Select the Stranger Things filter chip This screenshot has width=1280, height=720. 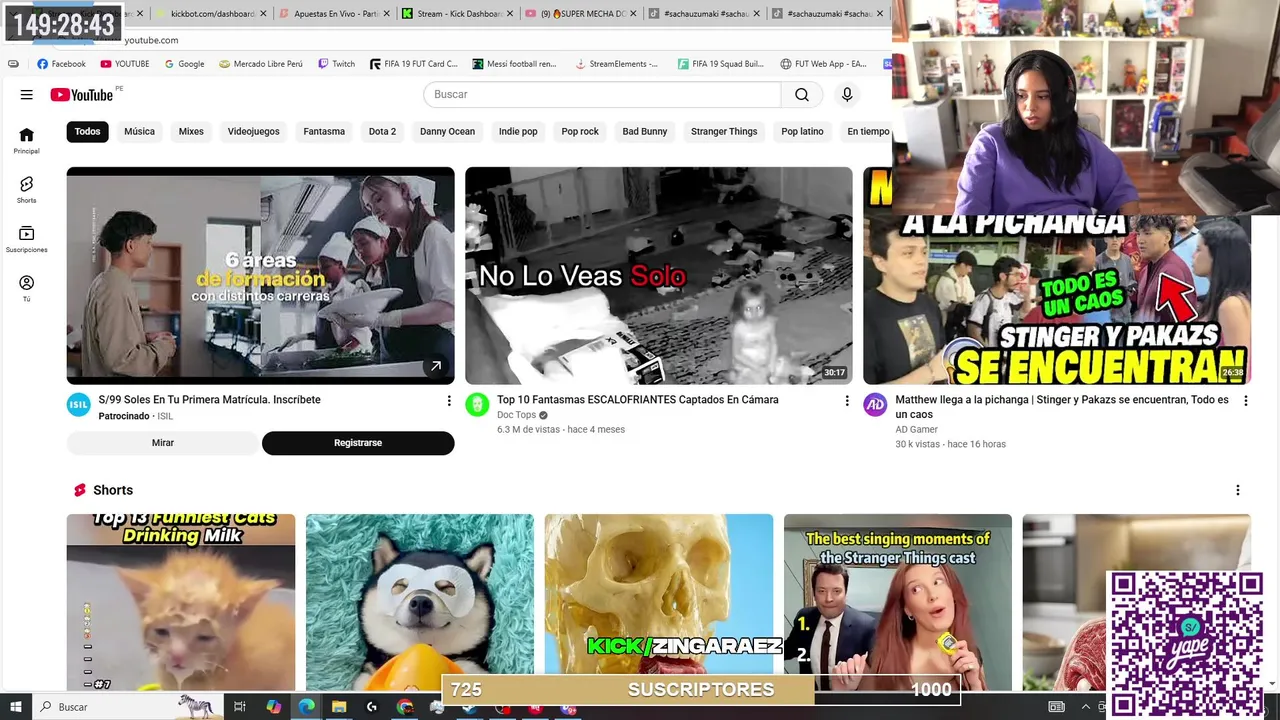724,131
